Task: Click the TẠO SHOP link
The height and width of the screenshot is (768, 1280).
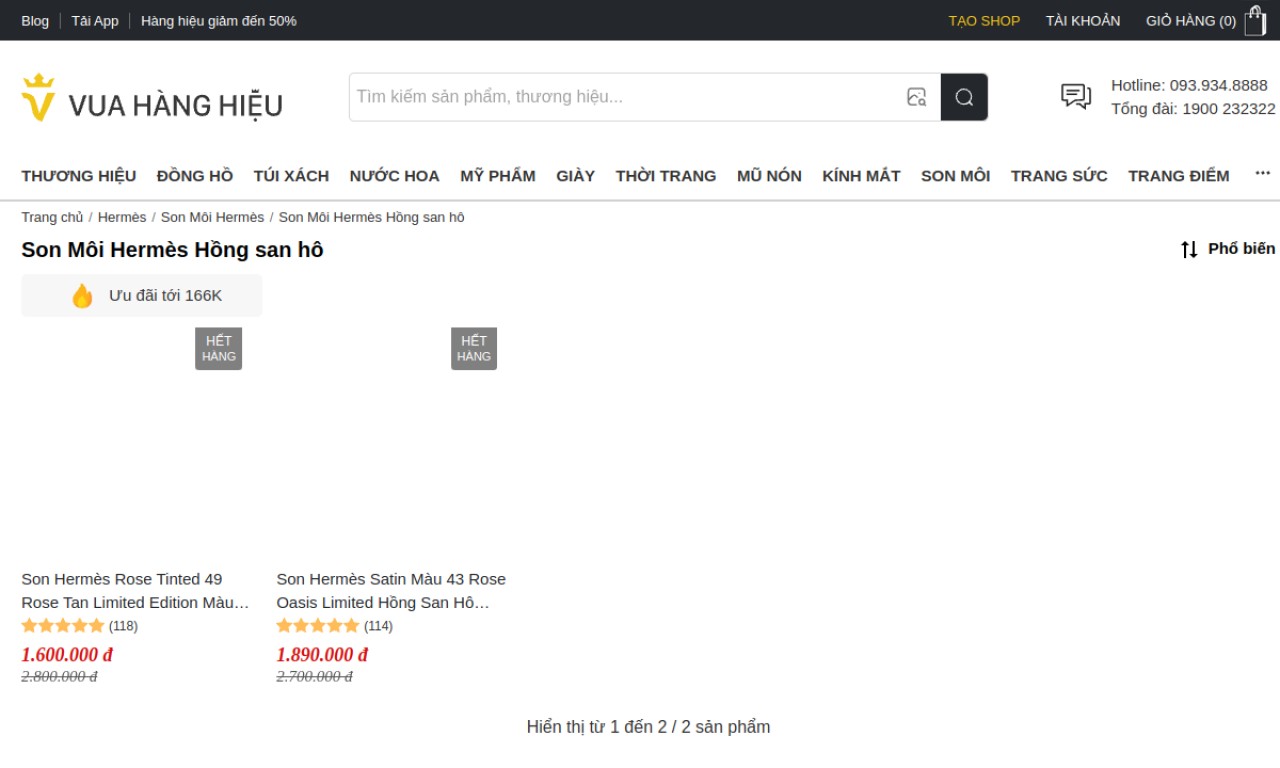Action: (x=984, y=20)
